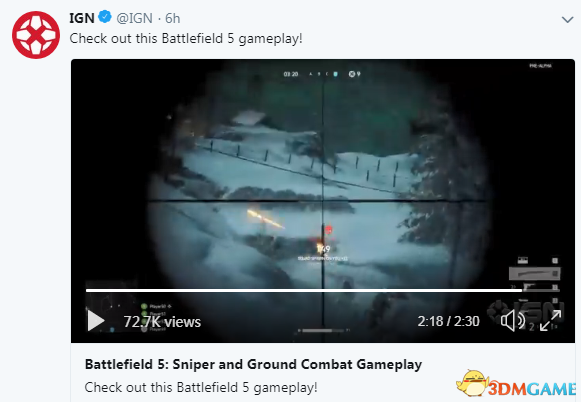Screen dimensions: 581x402
Task: Click the 6h tweet timestamp
Action: point(173,18)
